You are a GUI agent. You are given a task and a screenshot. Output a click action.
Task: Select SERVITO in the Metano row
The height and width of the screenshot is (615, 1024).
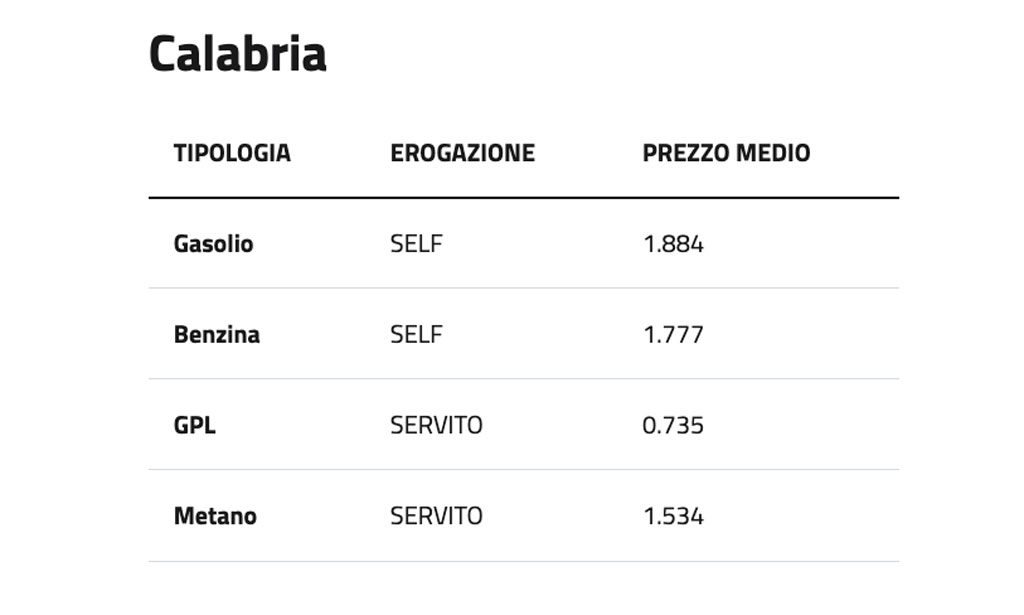pos(436,516)
